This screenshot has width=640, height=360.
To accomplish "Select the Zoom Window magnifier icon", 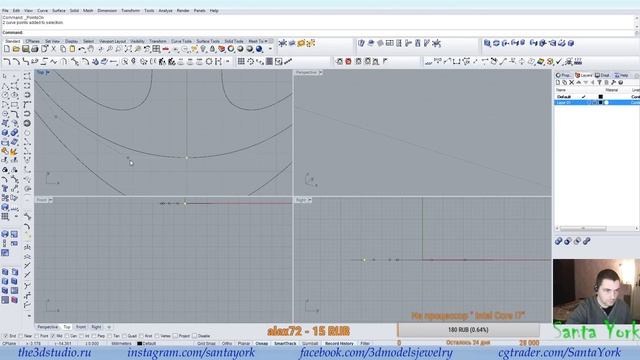I will pos(119,49).
